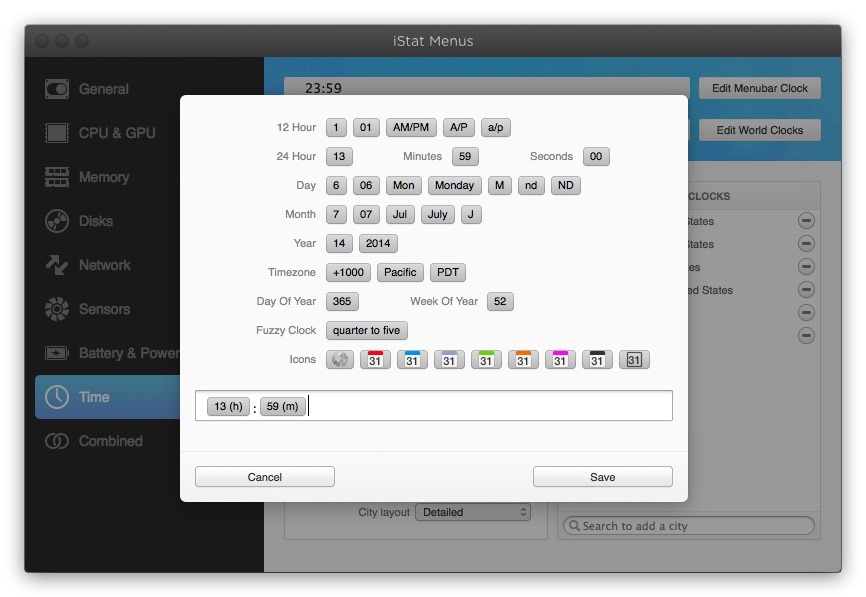Viewport: 866px width, 597px height.
Task: Select the Time sidebar section
Action: (x=108, y=397)
